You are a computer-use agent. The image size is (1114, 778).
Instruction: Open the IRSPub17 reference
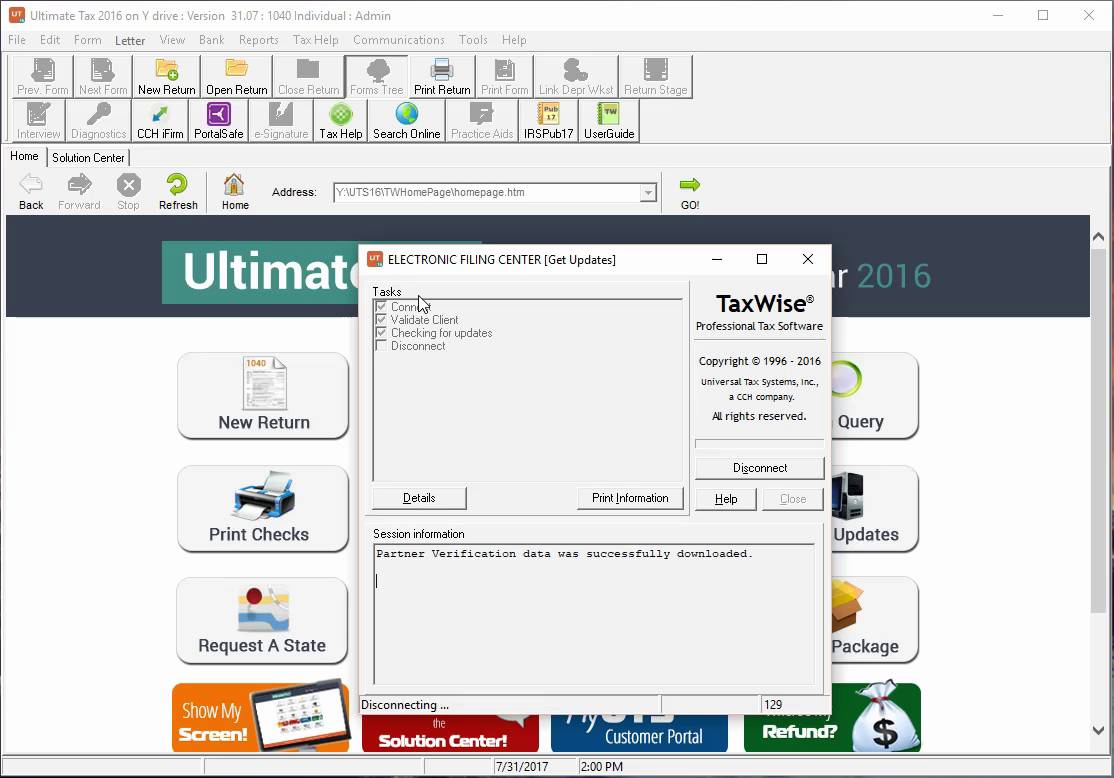548,121
